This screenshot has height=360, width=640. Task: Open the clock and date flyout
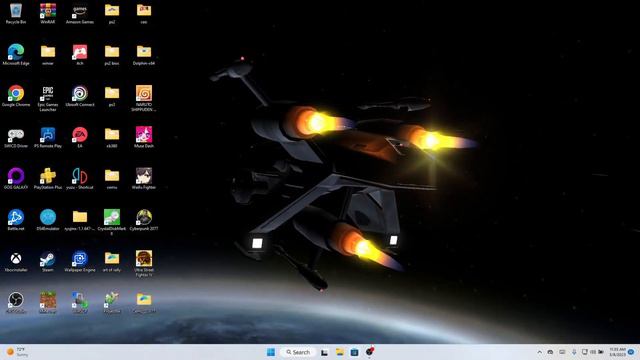618,352
